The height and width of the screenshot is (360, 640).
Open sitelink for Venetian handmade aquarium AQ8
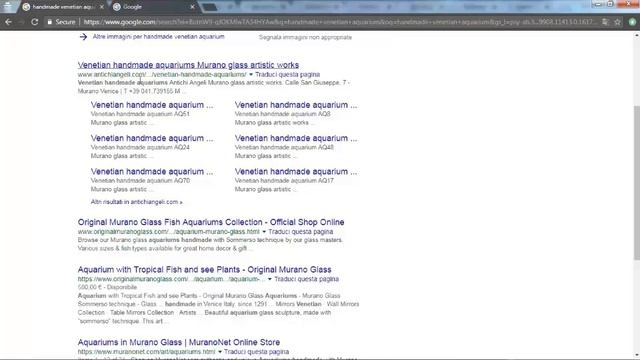point(296,105)
